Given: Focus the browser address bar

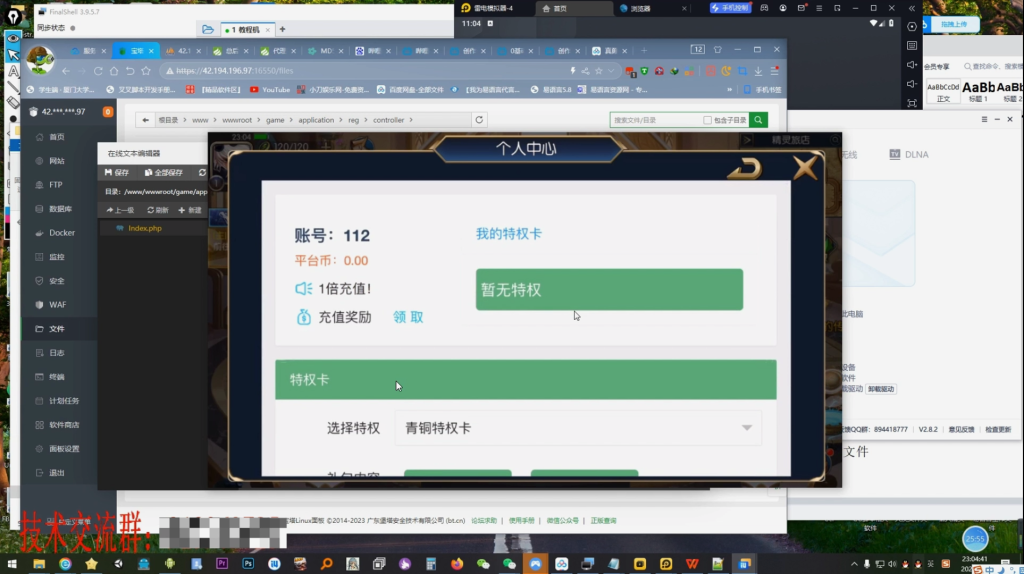Looking at the screenshot, I should point(366,71).
